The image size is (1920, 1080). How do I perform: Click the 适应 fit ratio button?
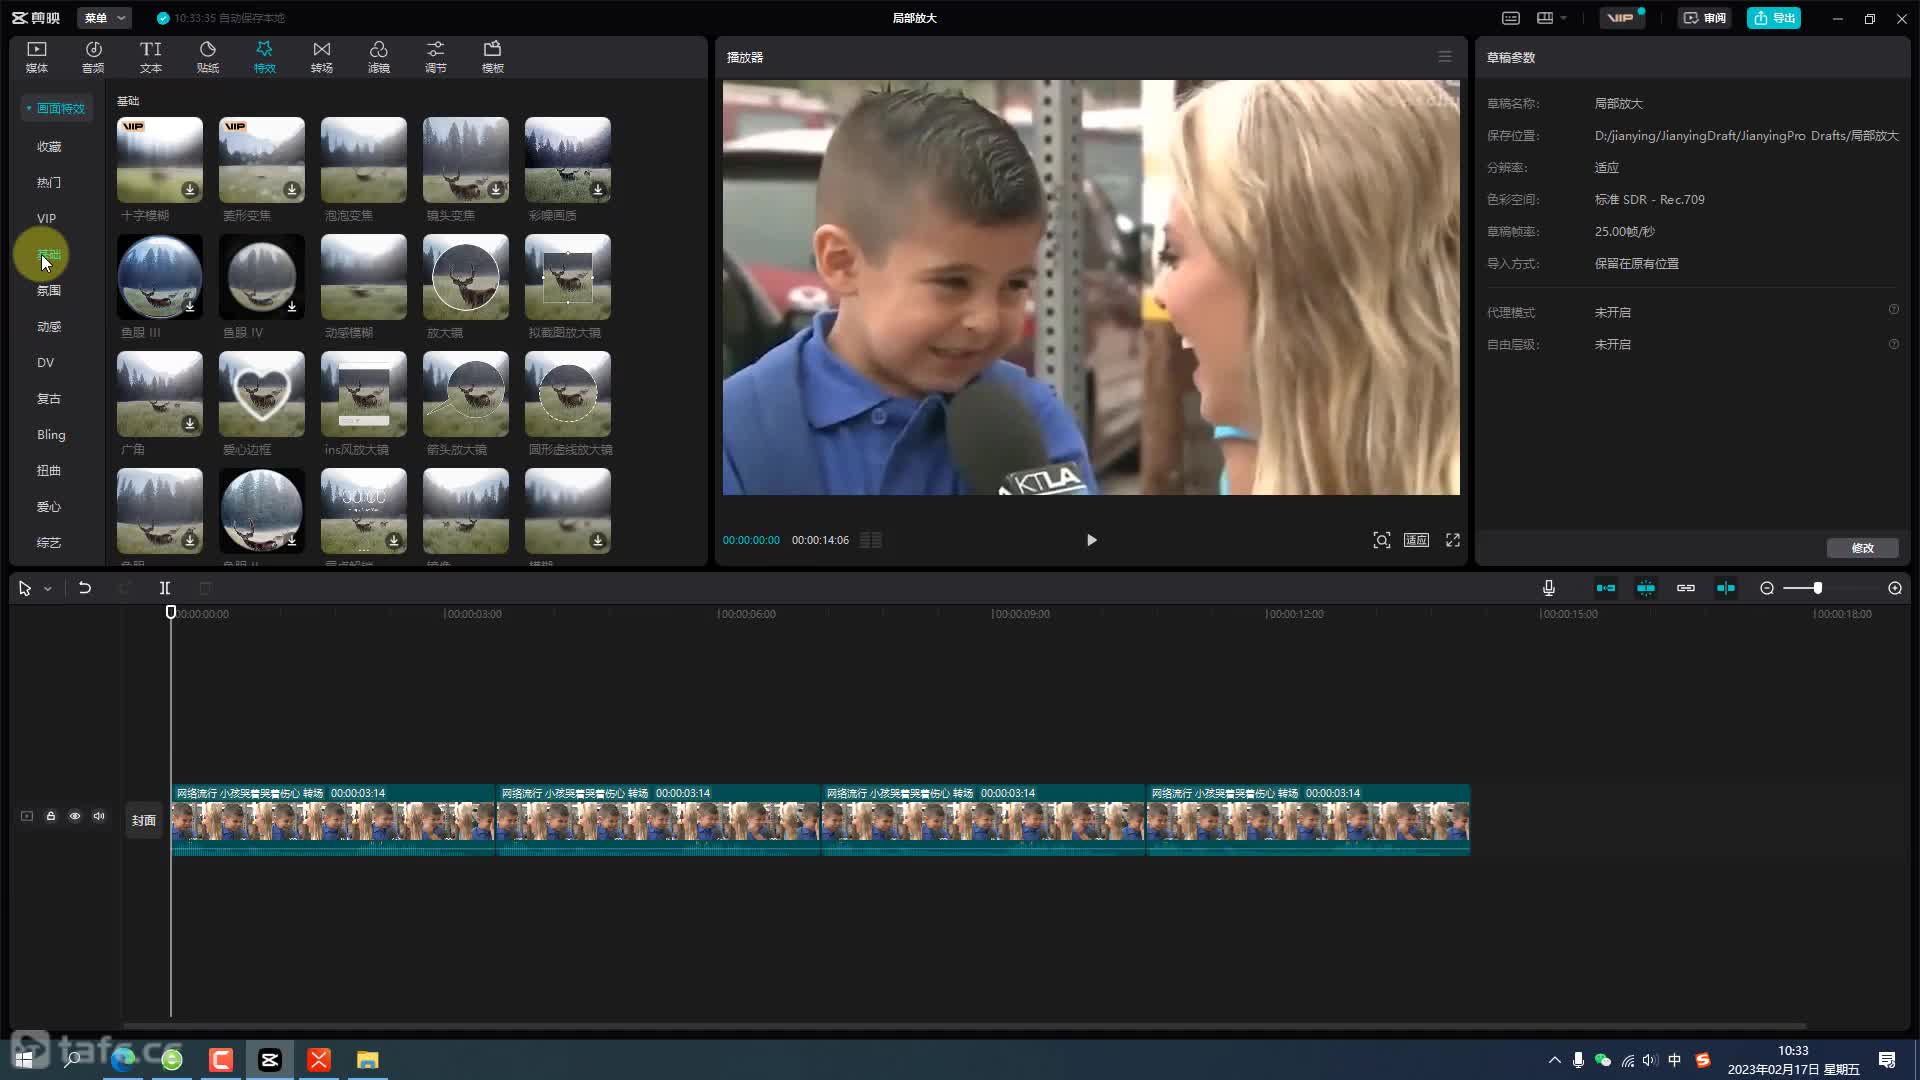pos(1416,540)
